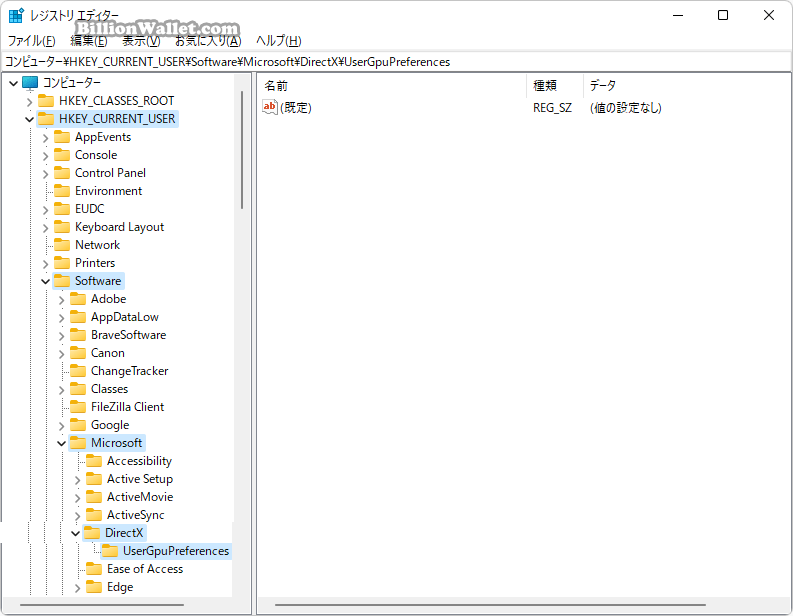This screenshot has width=793, height=616.
Task: Click the Printers folder icon
Action: tap(62, 262)
